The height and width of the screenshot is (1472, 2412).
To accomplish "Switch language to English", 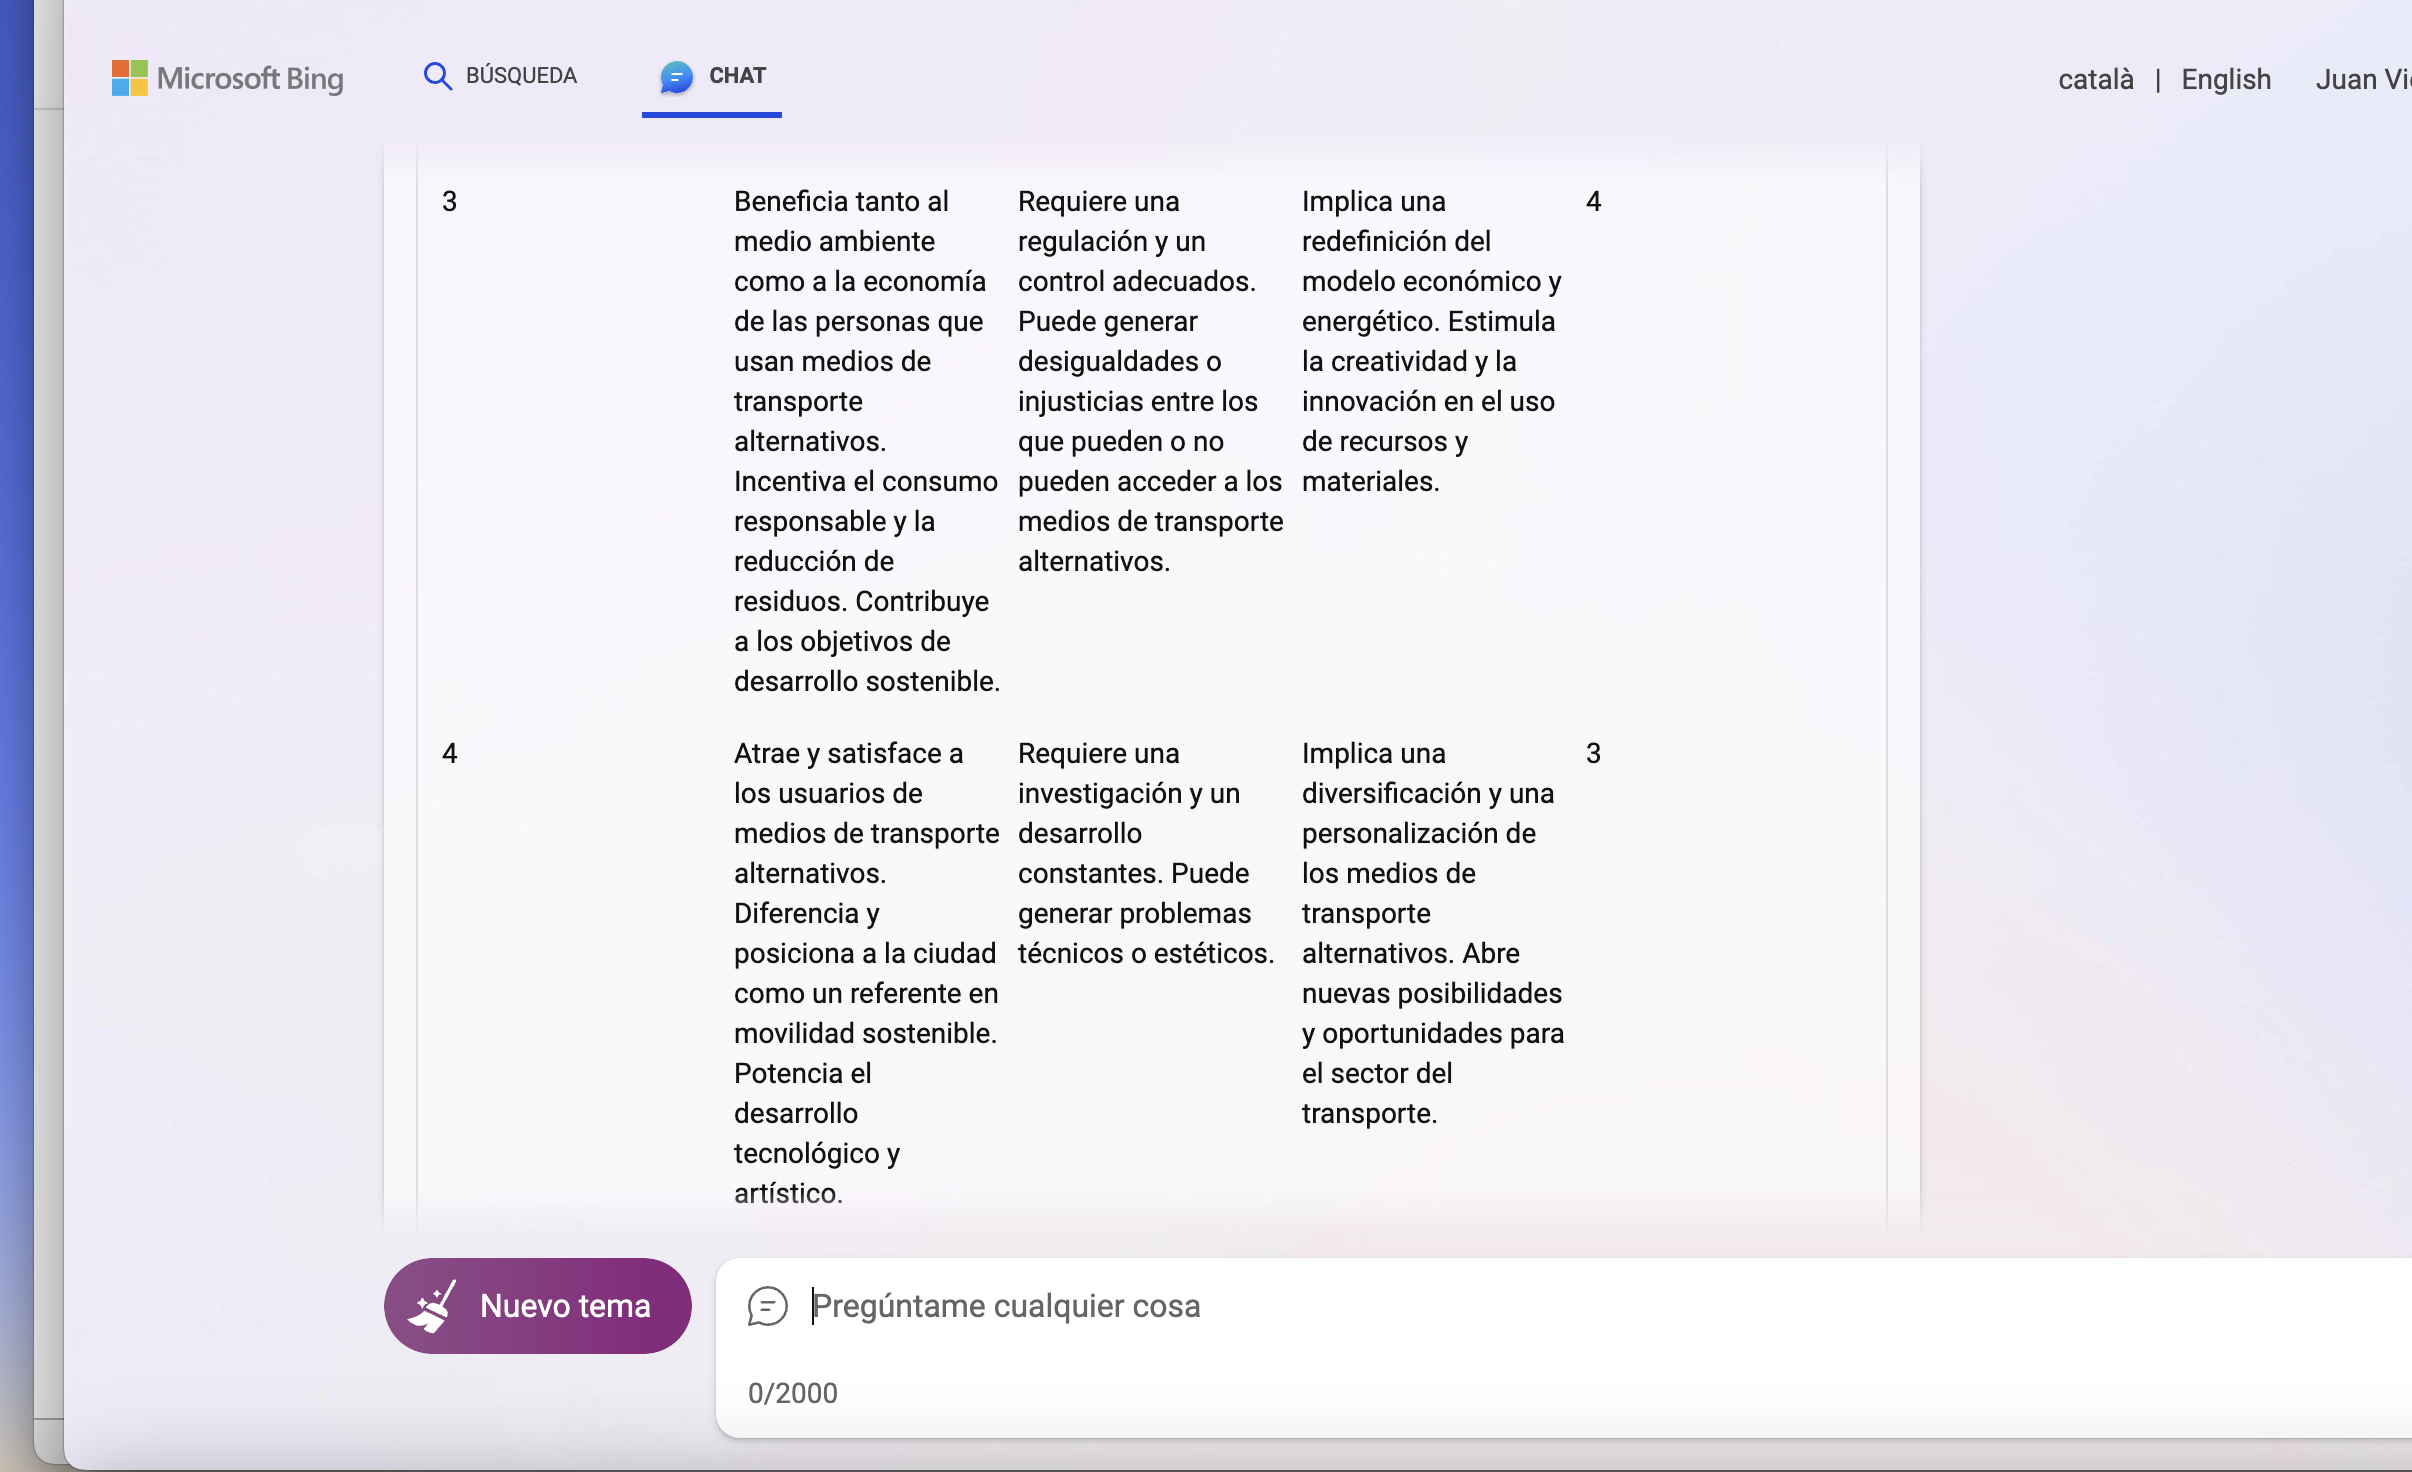I will coord(2225,80).
